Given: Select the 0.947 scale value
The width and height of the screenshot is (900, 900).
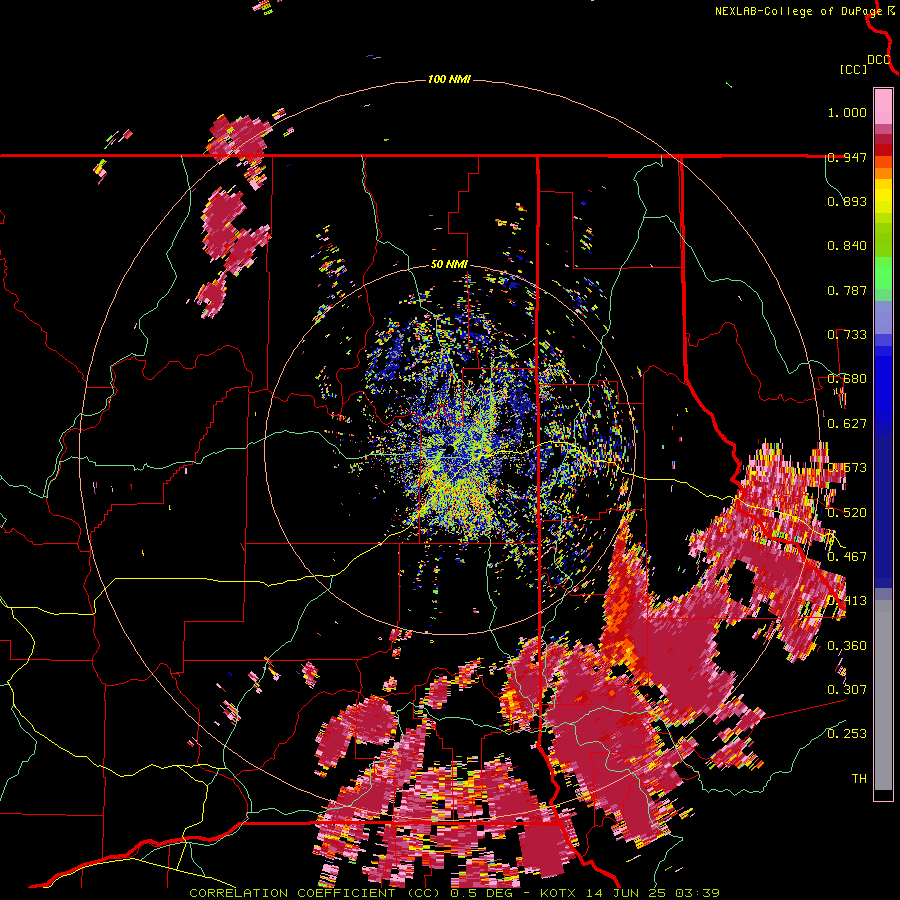Looking at the screenshot, I should click(847, 157).
